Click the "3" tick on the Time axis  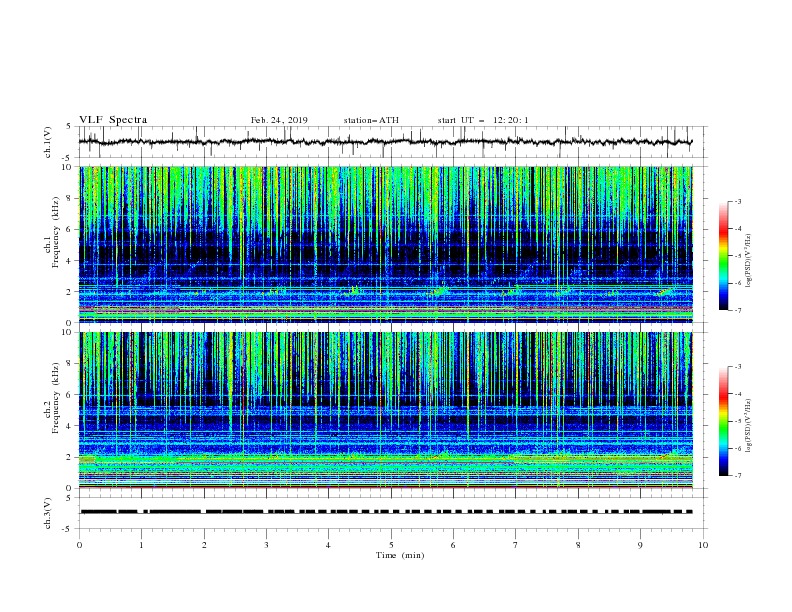(x=266, y=545)
